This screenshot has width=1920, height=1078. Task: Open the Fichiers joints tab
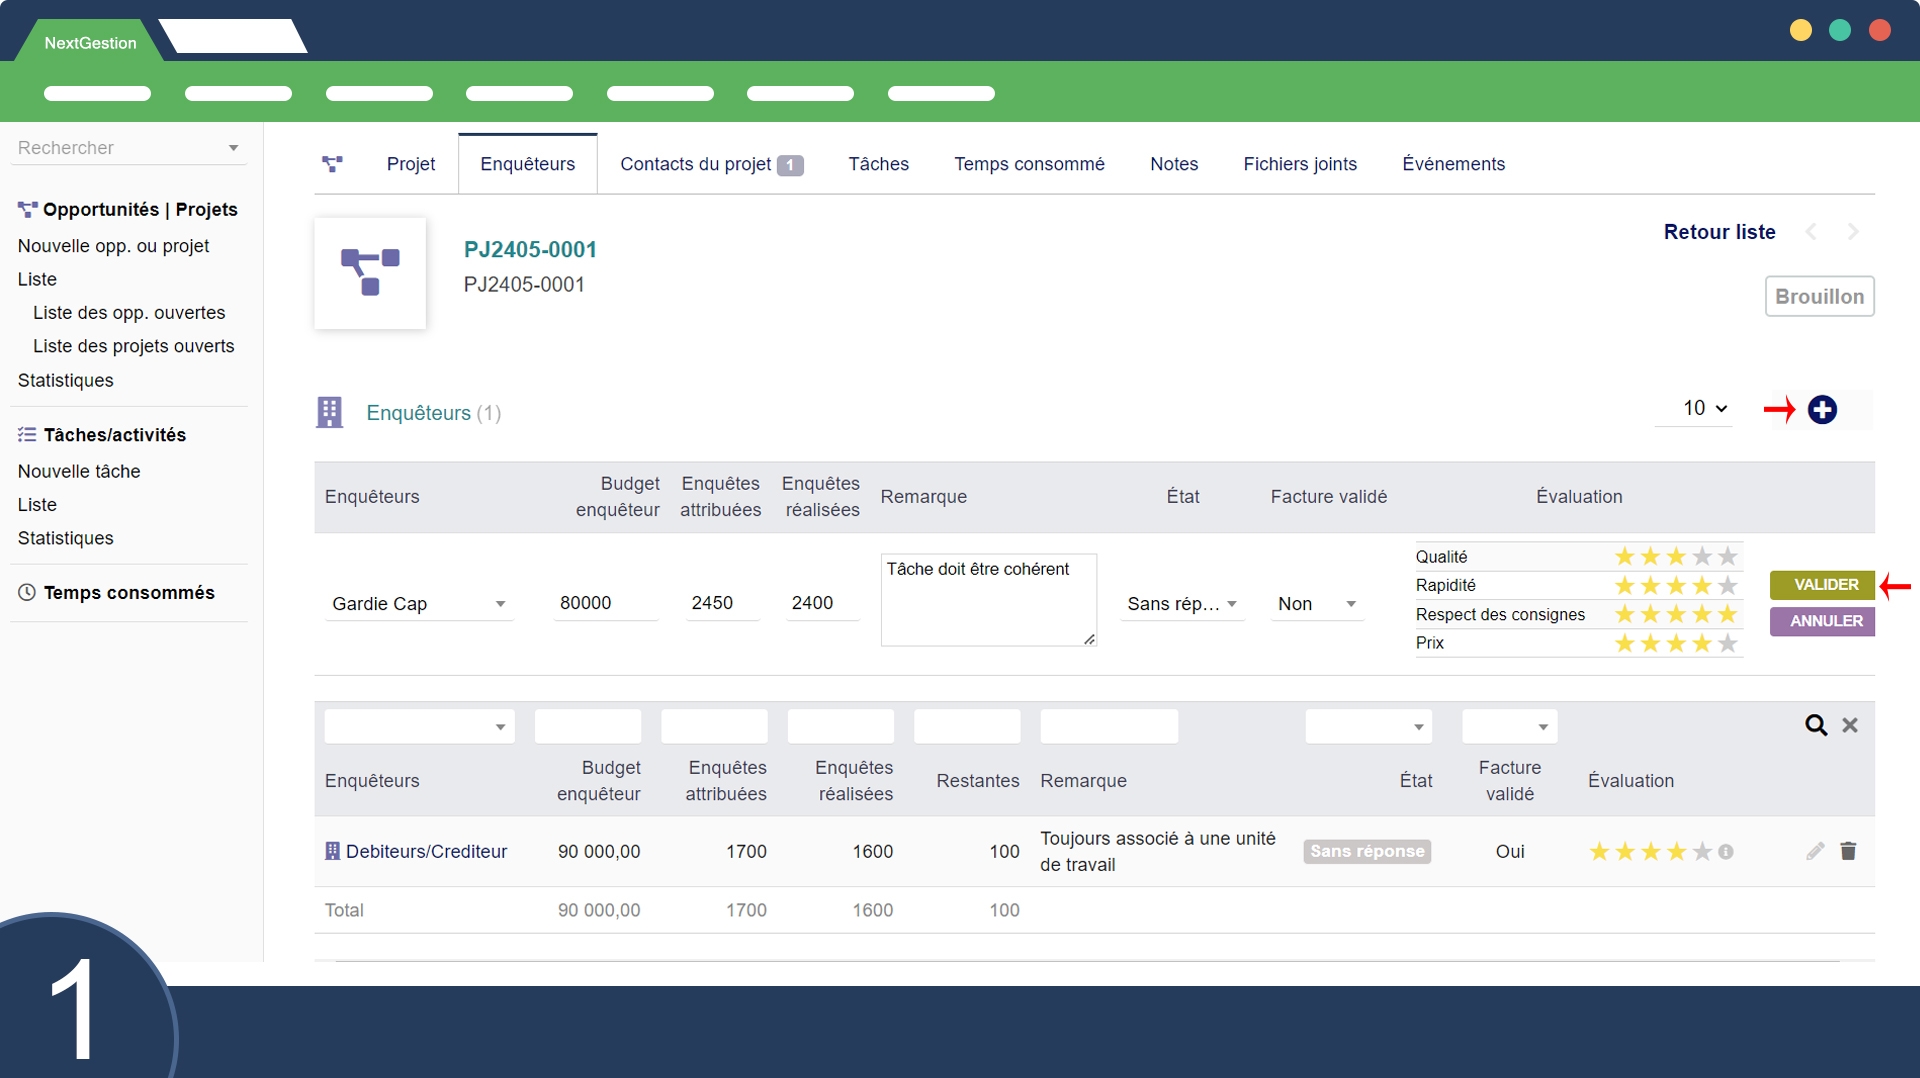click(x=1299, y=164)
